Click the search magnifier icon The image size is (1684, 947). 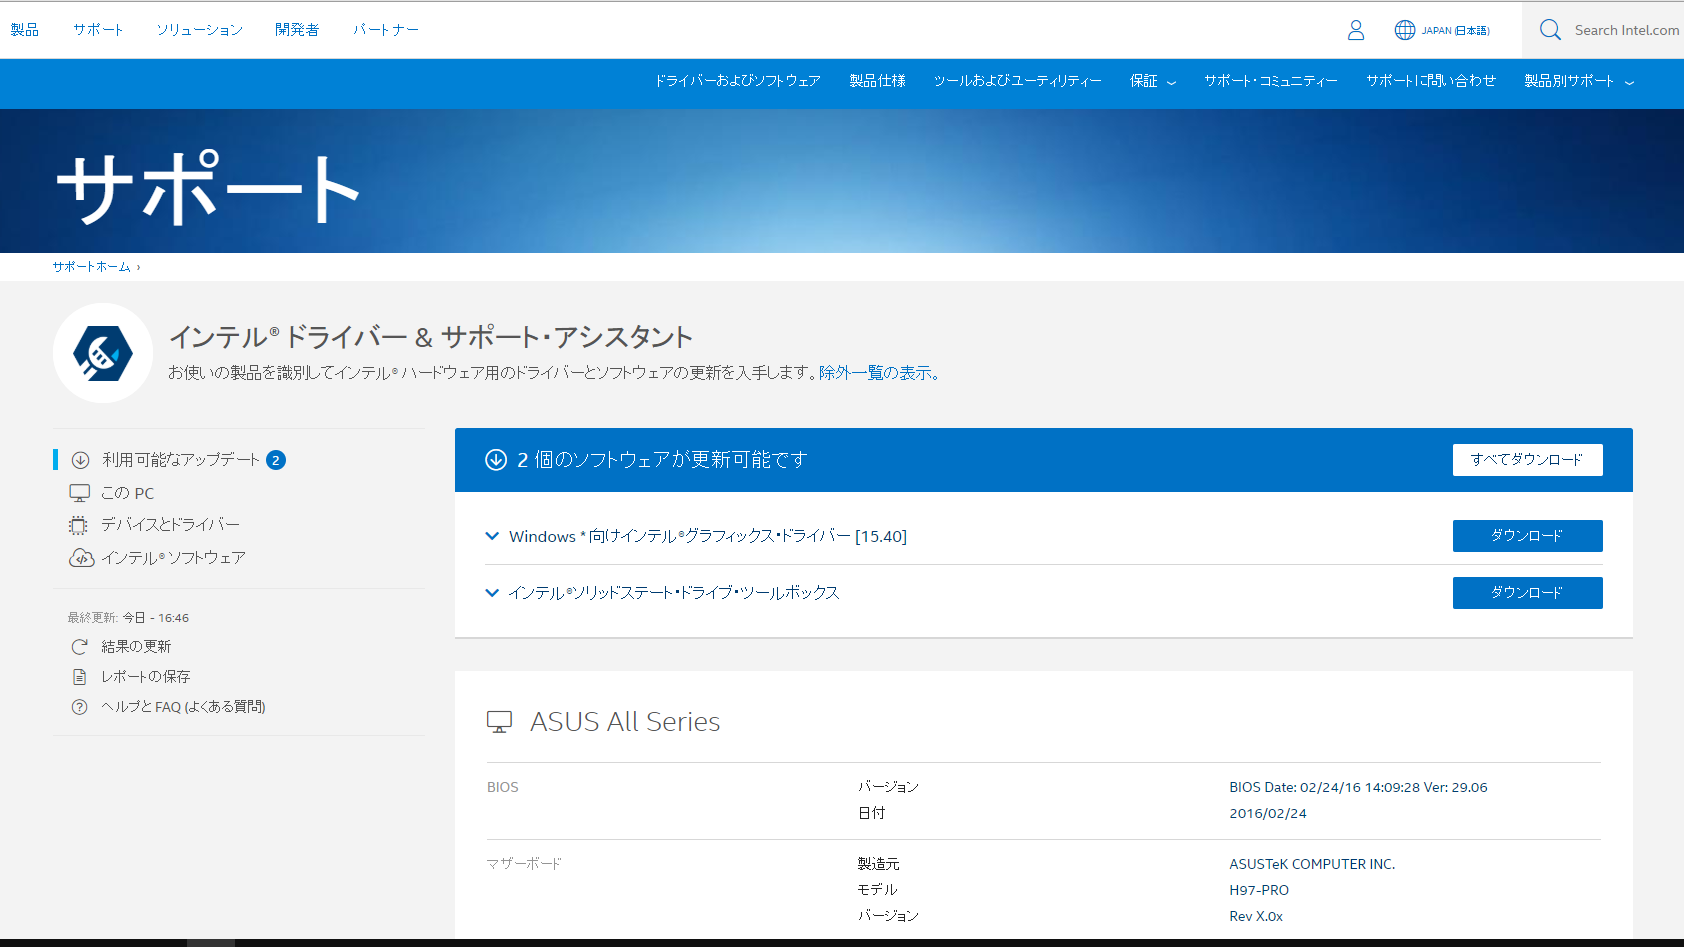click(x=1550, y=30)
